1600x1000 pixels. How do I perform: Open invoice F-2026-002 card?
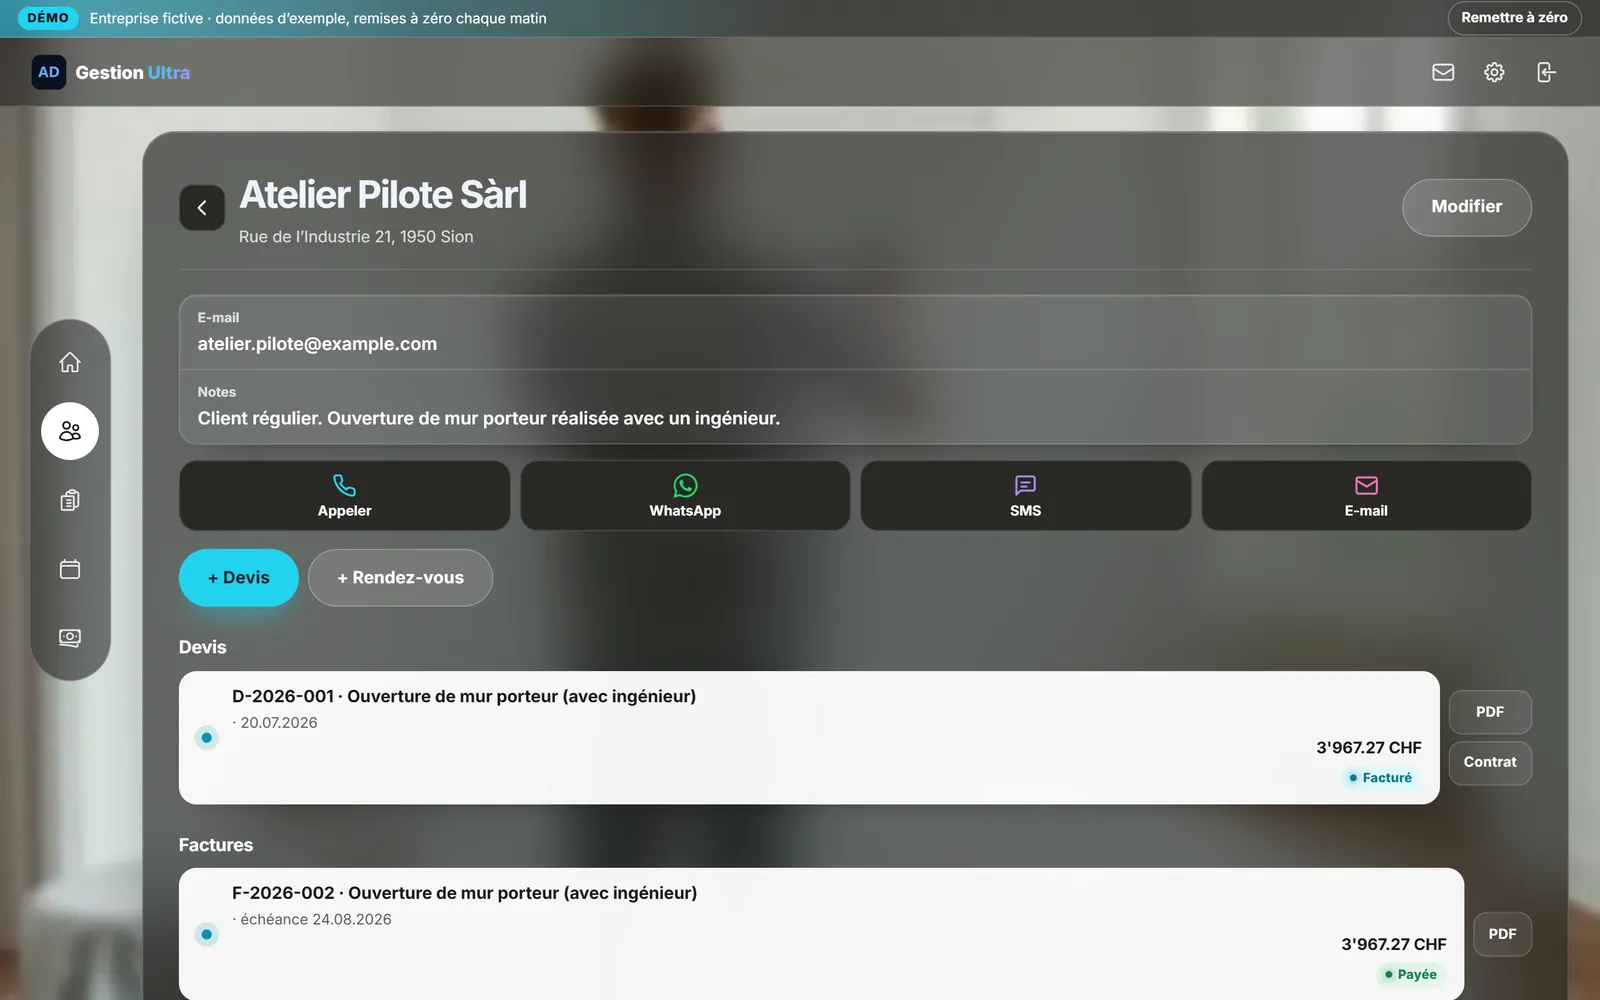coord(821,934)
